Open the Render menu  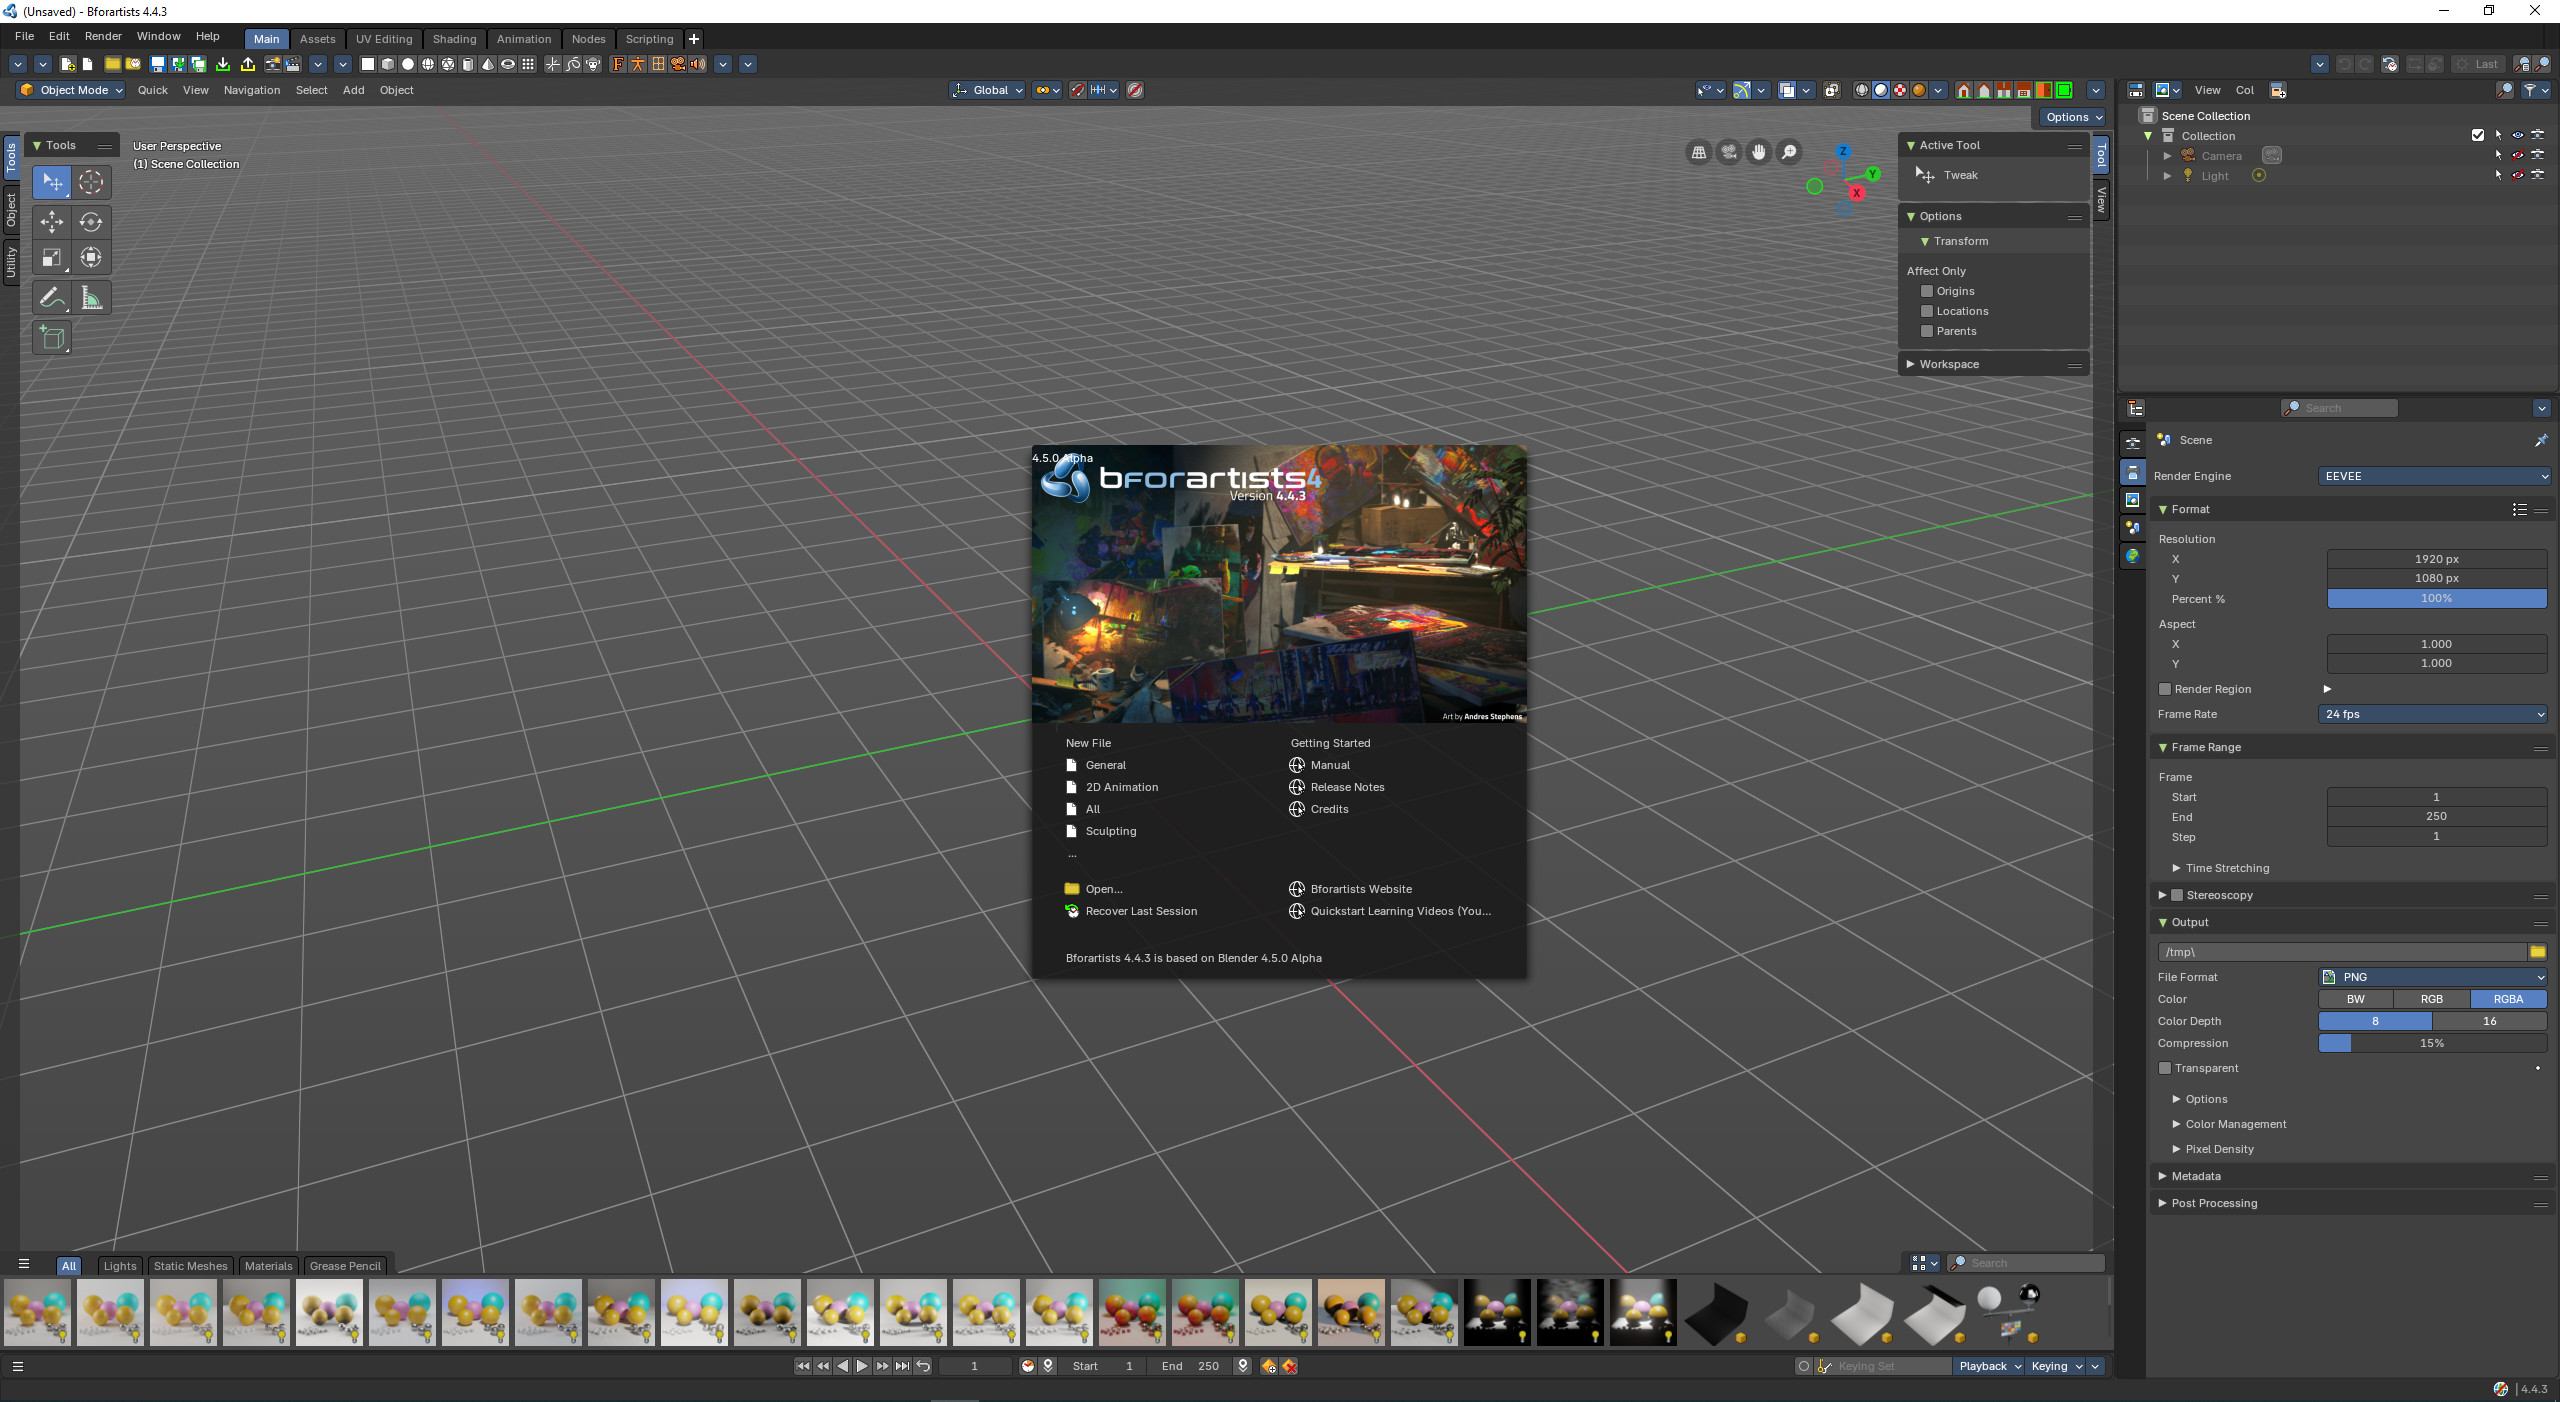pos(103,36)
